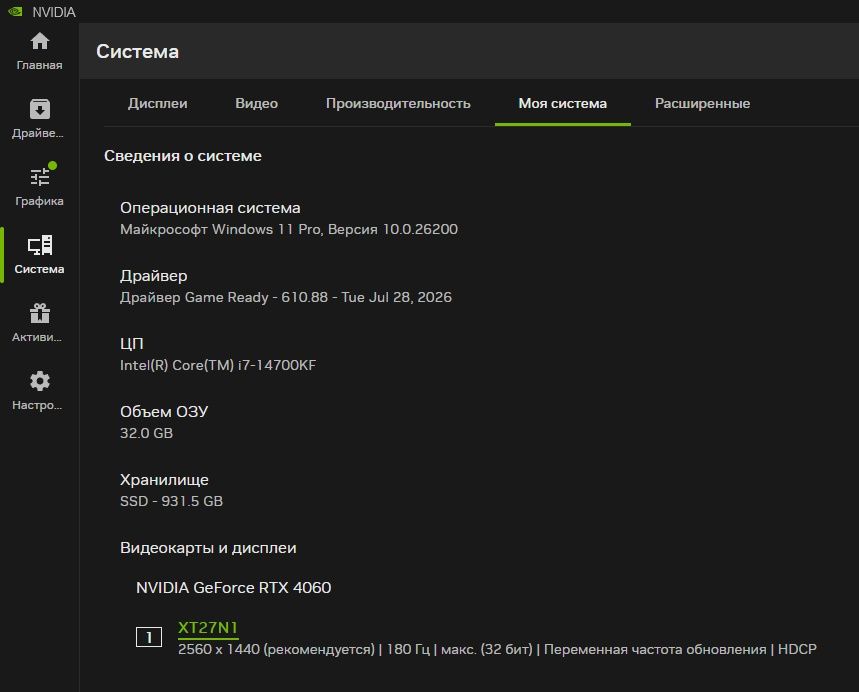Open the Графика sliders icon in sidebar
Viewport: 859px width, 692px height.
tap(39, 177)
